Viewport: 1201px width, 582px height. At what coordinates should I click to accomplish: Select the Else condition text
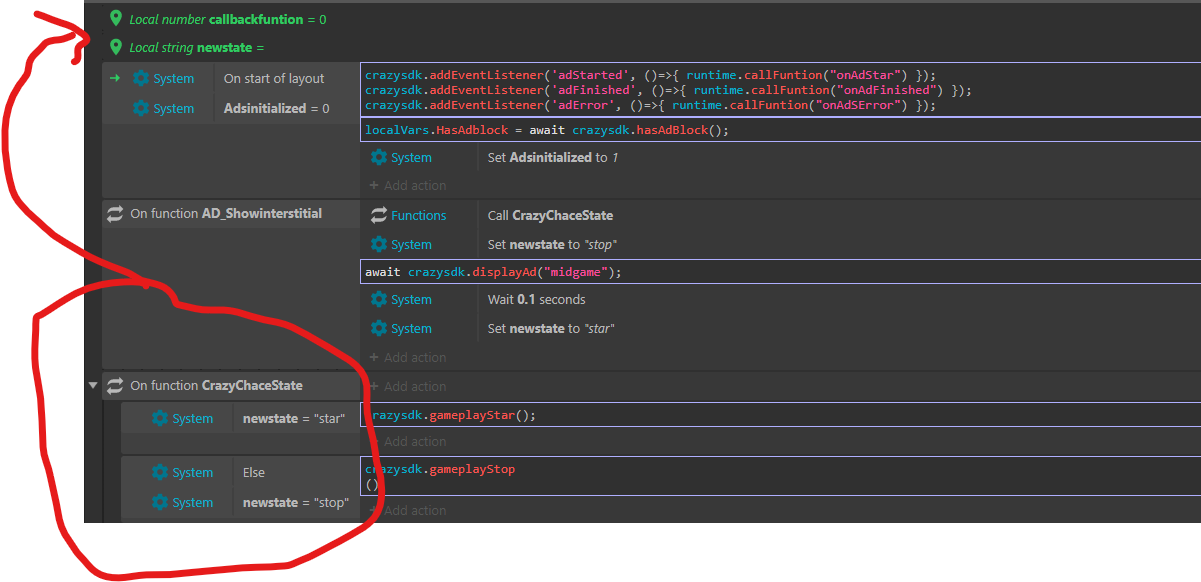point(254,472)
